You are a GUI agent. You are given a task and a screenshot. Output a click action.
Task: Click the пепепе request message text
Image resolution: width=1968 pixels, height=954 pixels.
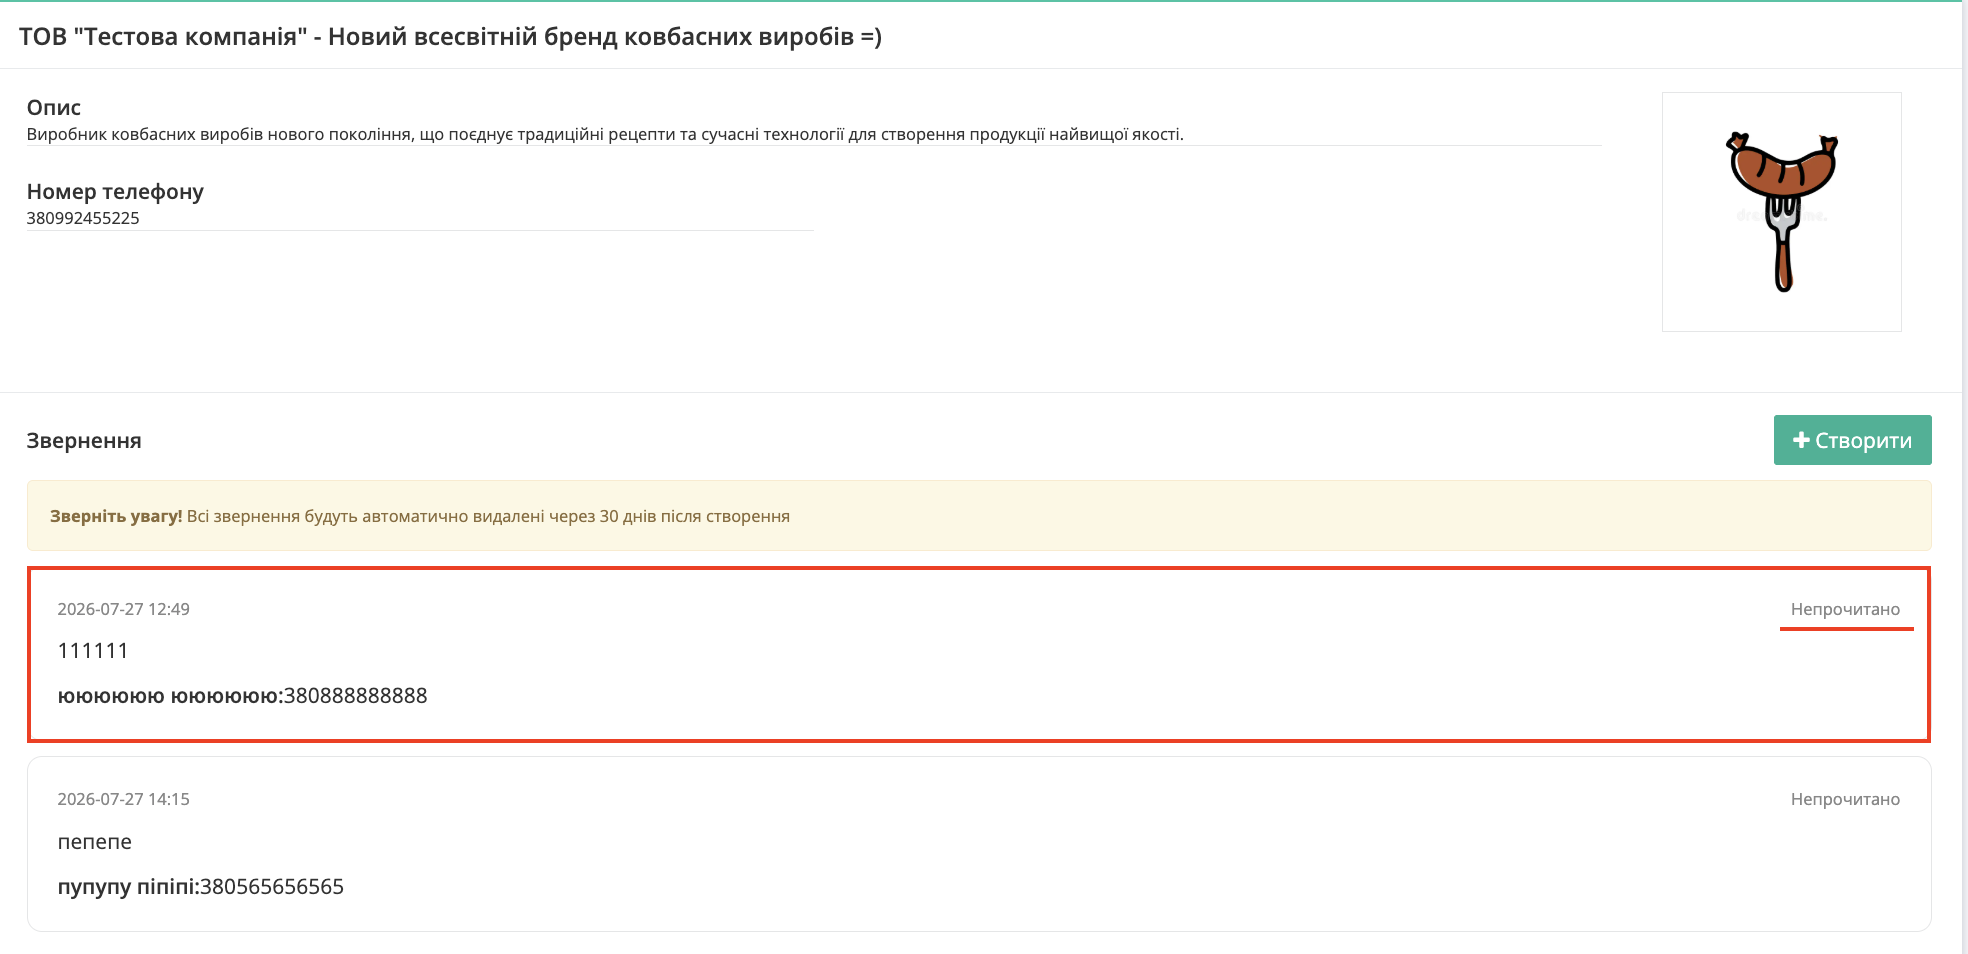95,842
